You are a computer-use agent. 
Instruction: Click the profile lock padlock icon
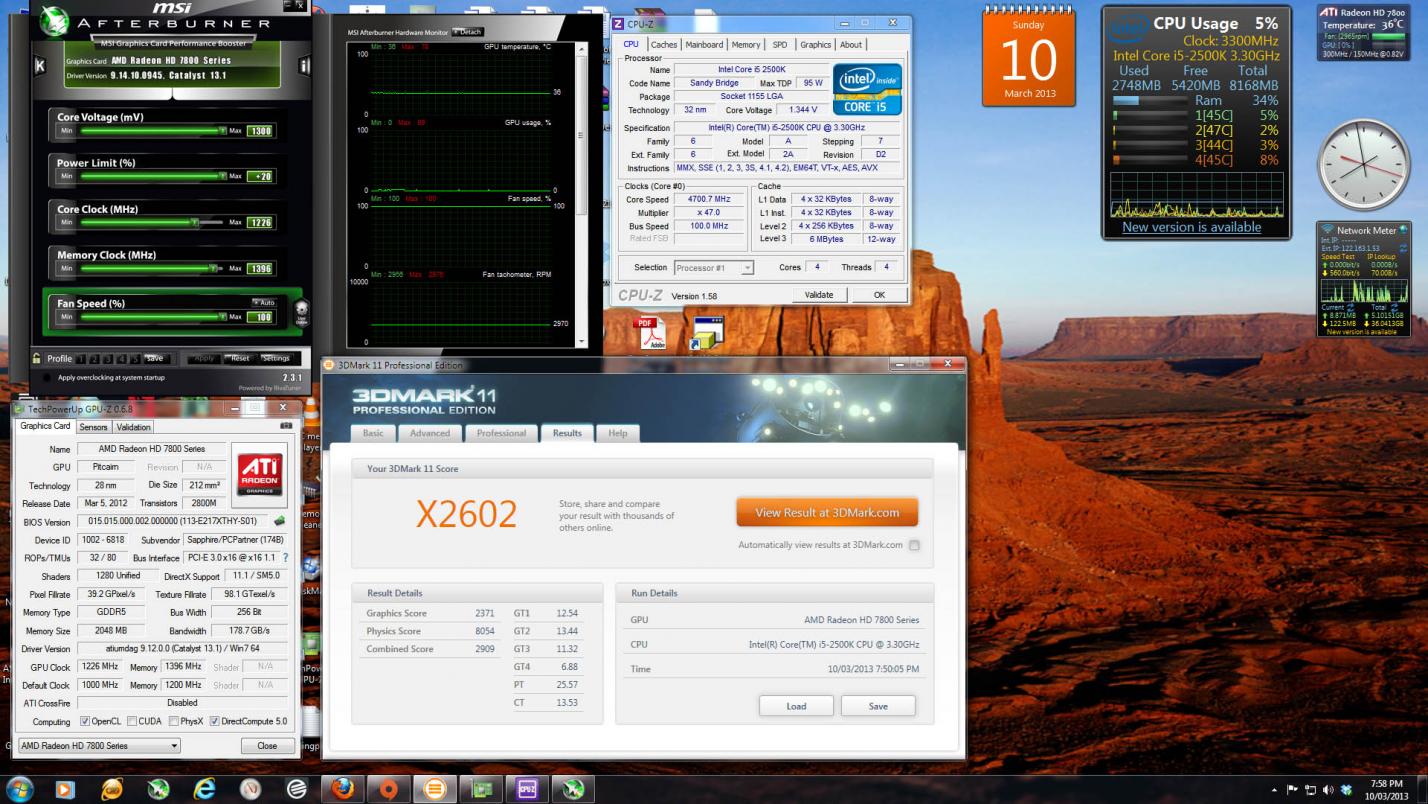[36, 358]
